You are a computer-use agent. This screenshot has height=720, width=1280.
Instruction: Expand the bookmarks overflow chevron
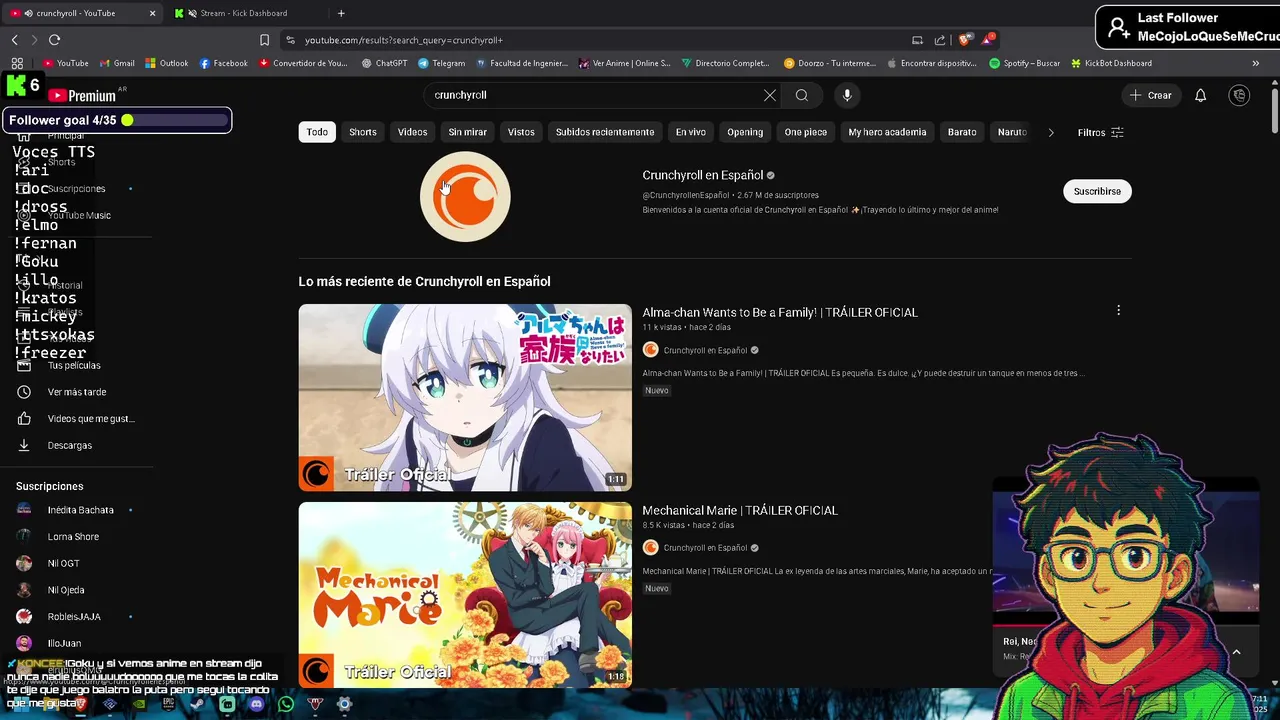click(x=1256, y=63)
